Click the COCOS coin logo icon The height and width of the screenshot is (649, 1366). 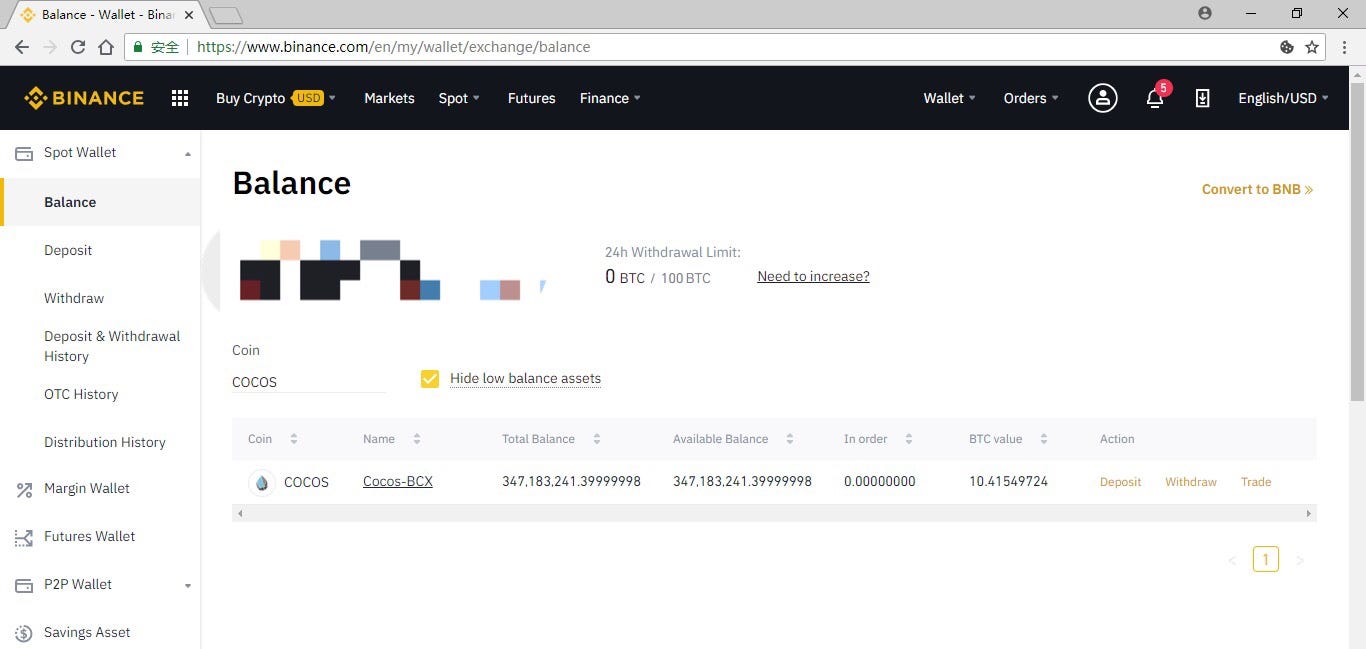coord(261,482)
